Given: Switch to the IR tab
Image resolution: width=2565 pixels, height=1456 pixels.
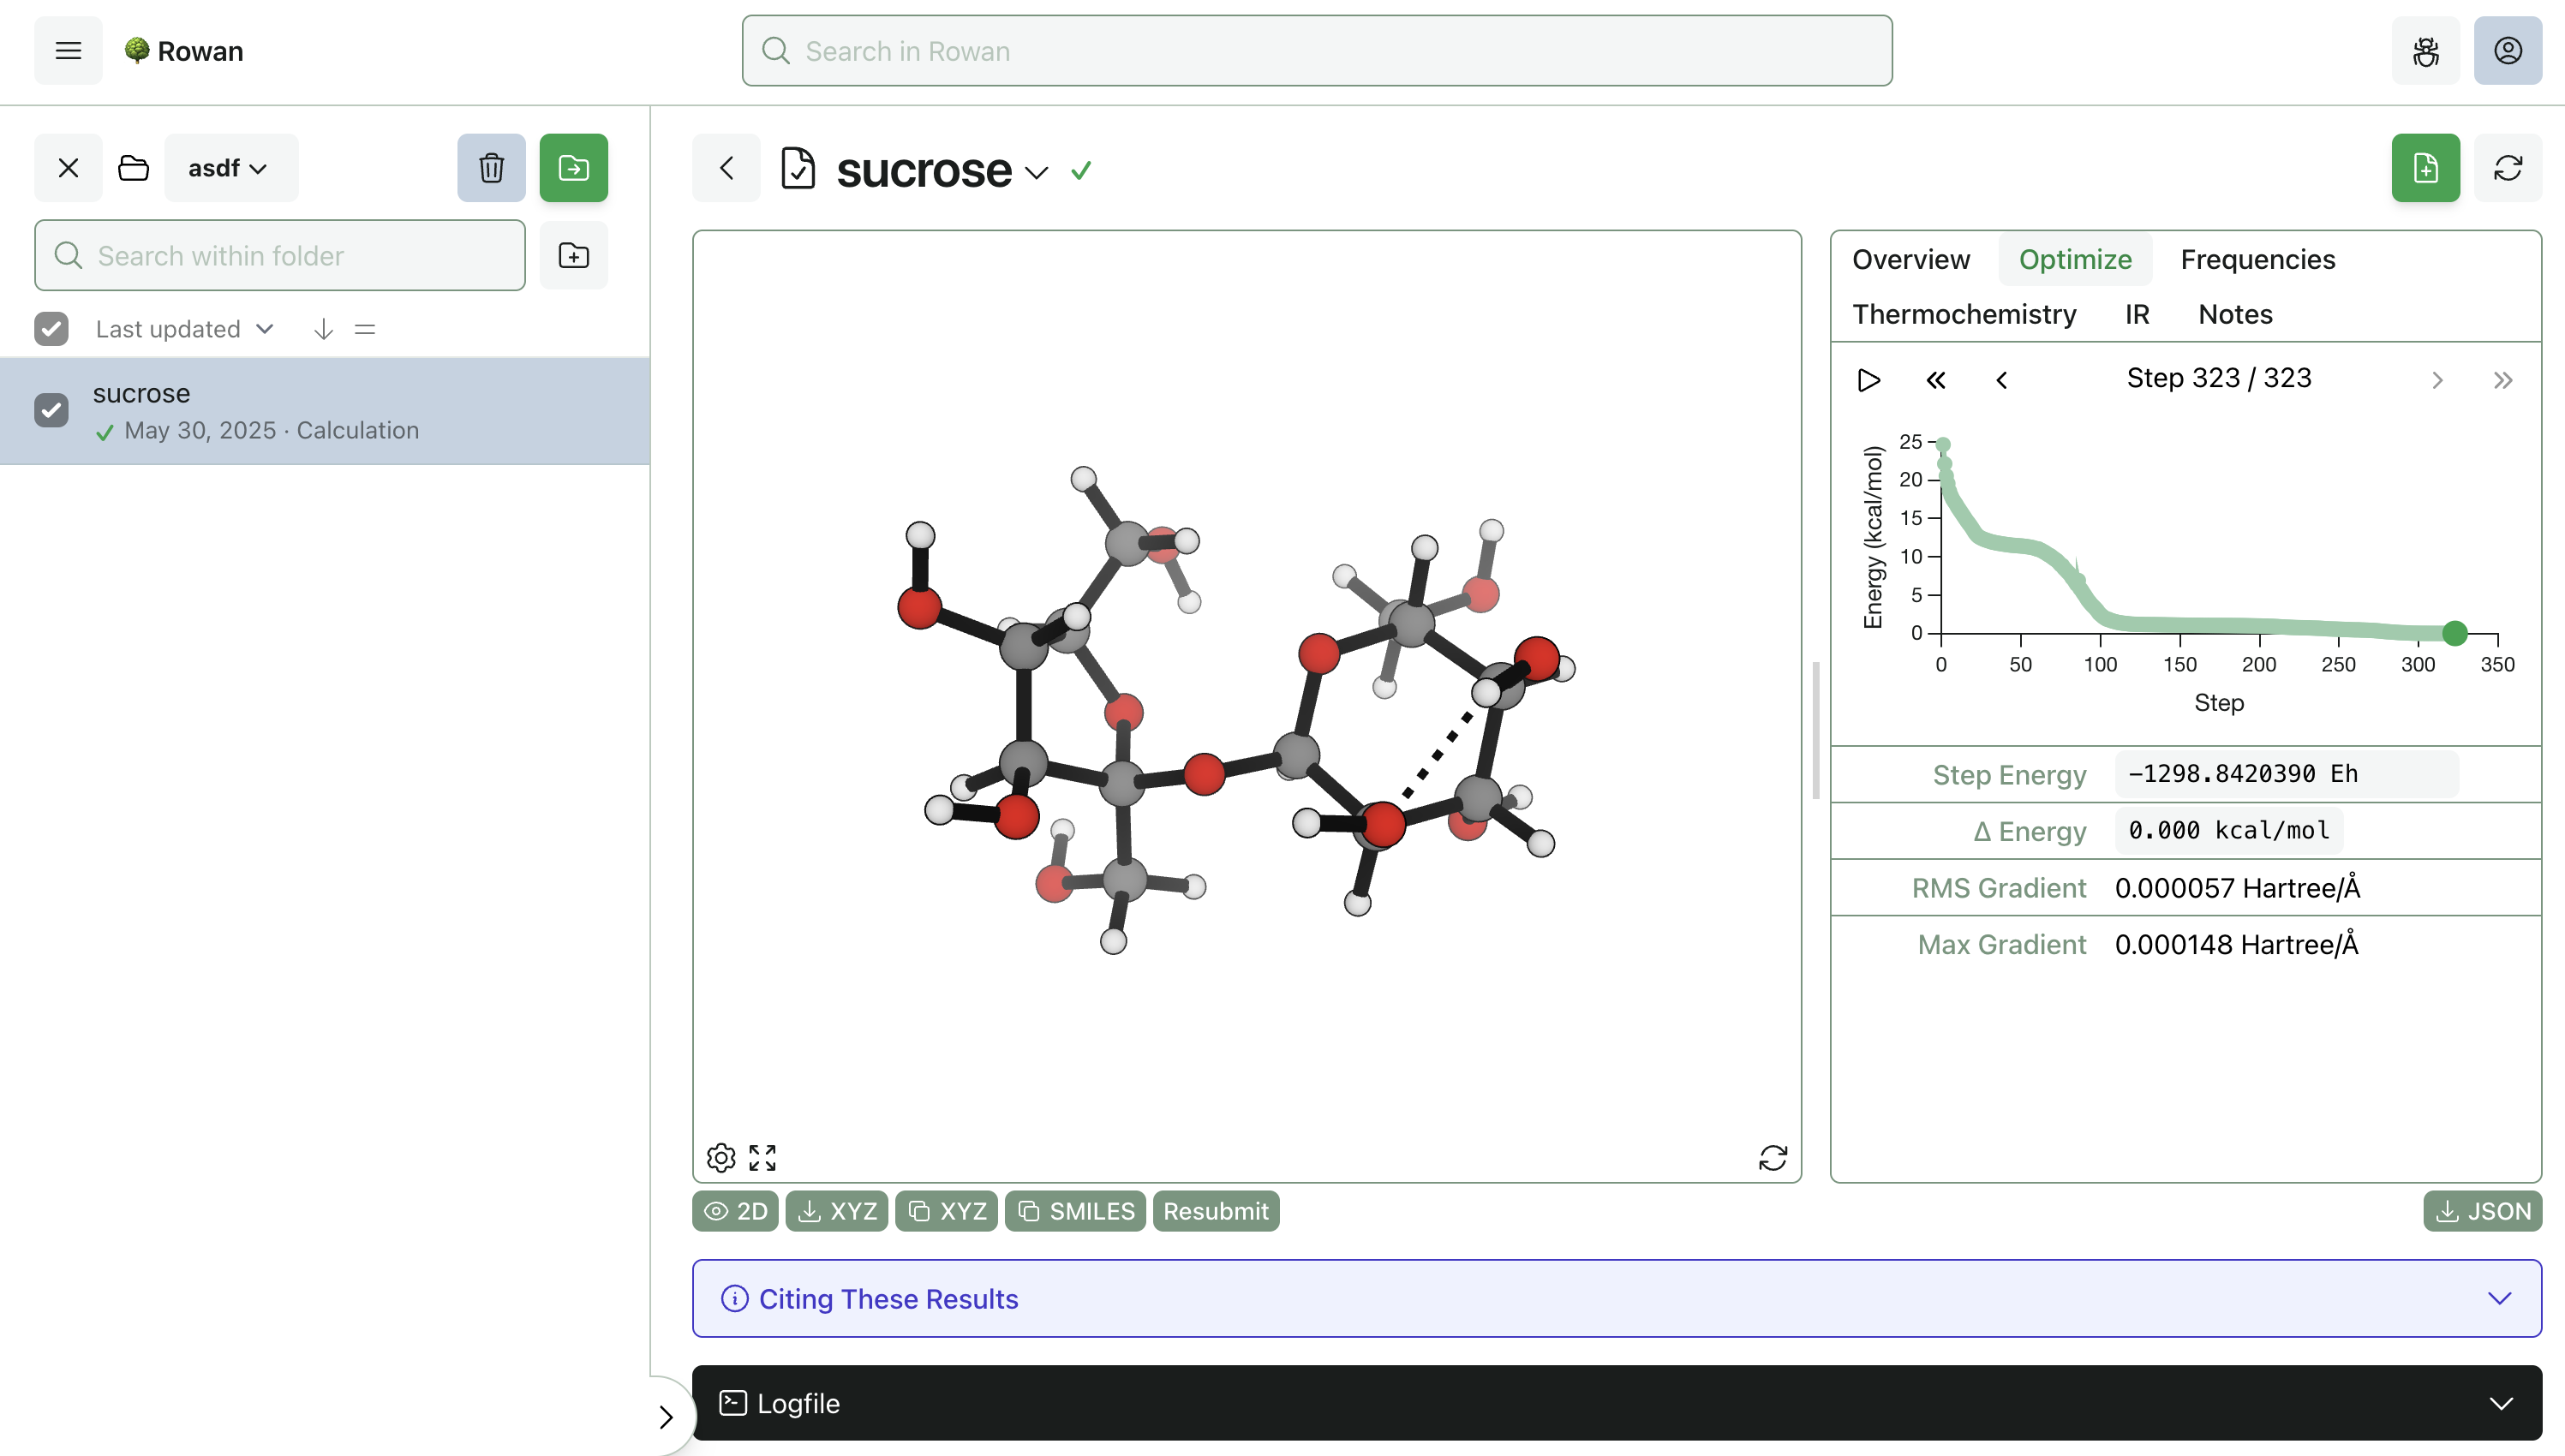Looking at the screenshot, I should coord(2137,315).
